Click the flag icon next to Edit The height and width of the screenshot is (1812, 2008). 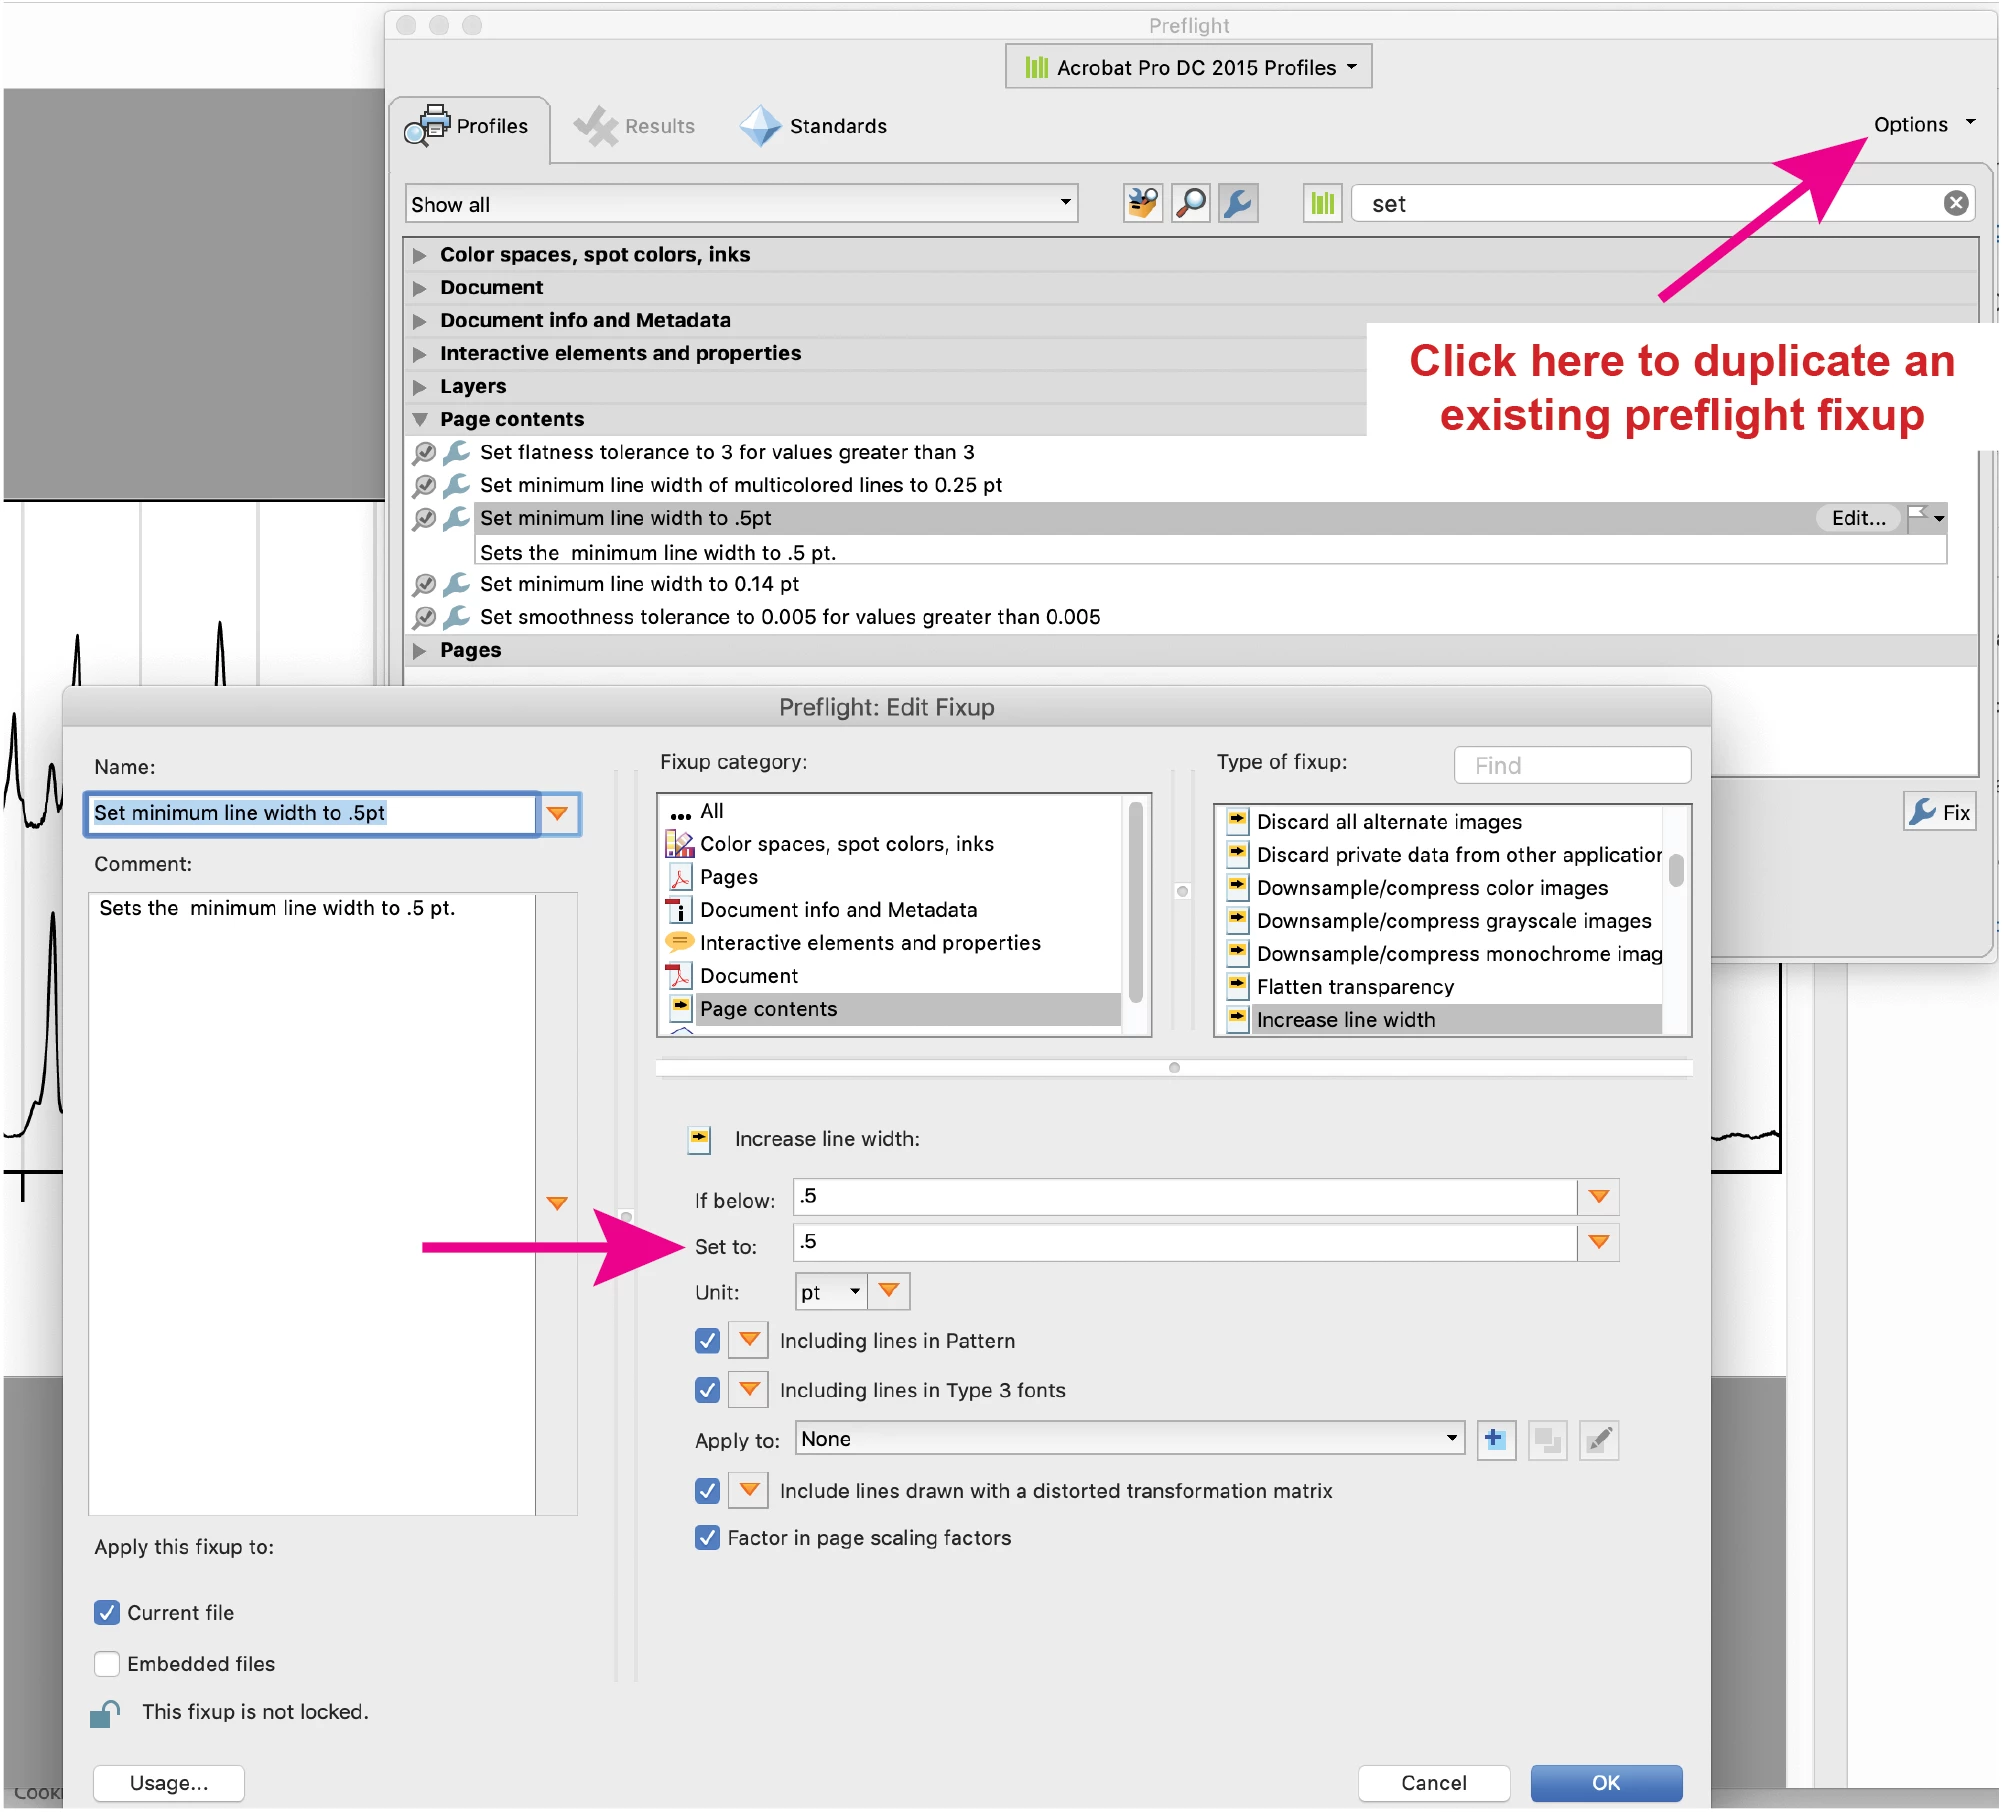pyautogui.click(x=1917, y=517)
